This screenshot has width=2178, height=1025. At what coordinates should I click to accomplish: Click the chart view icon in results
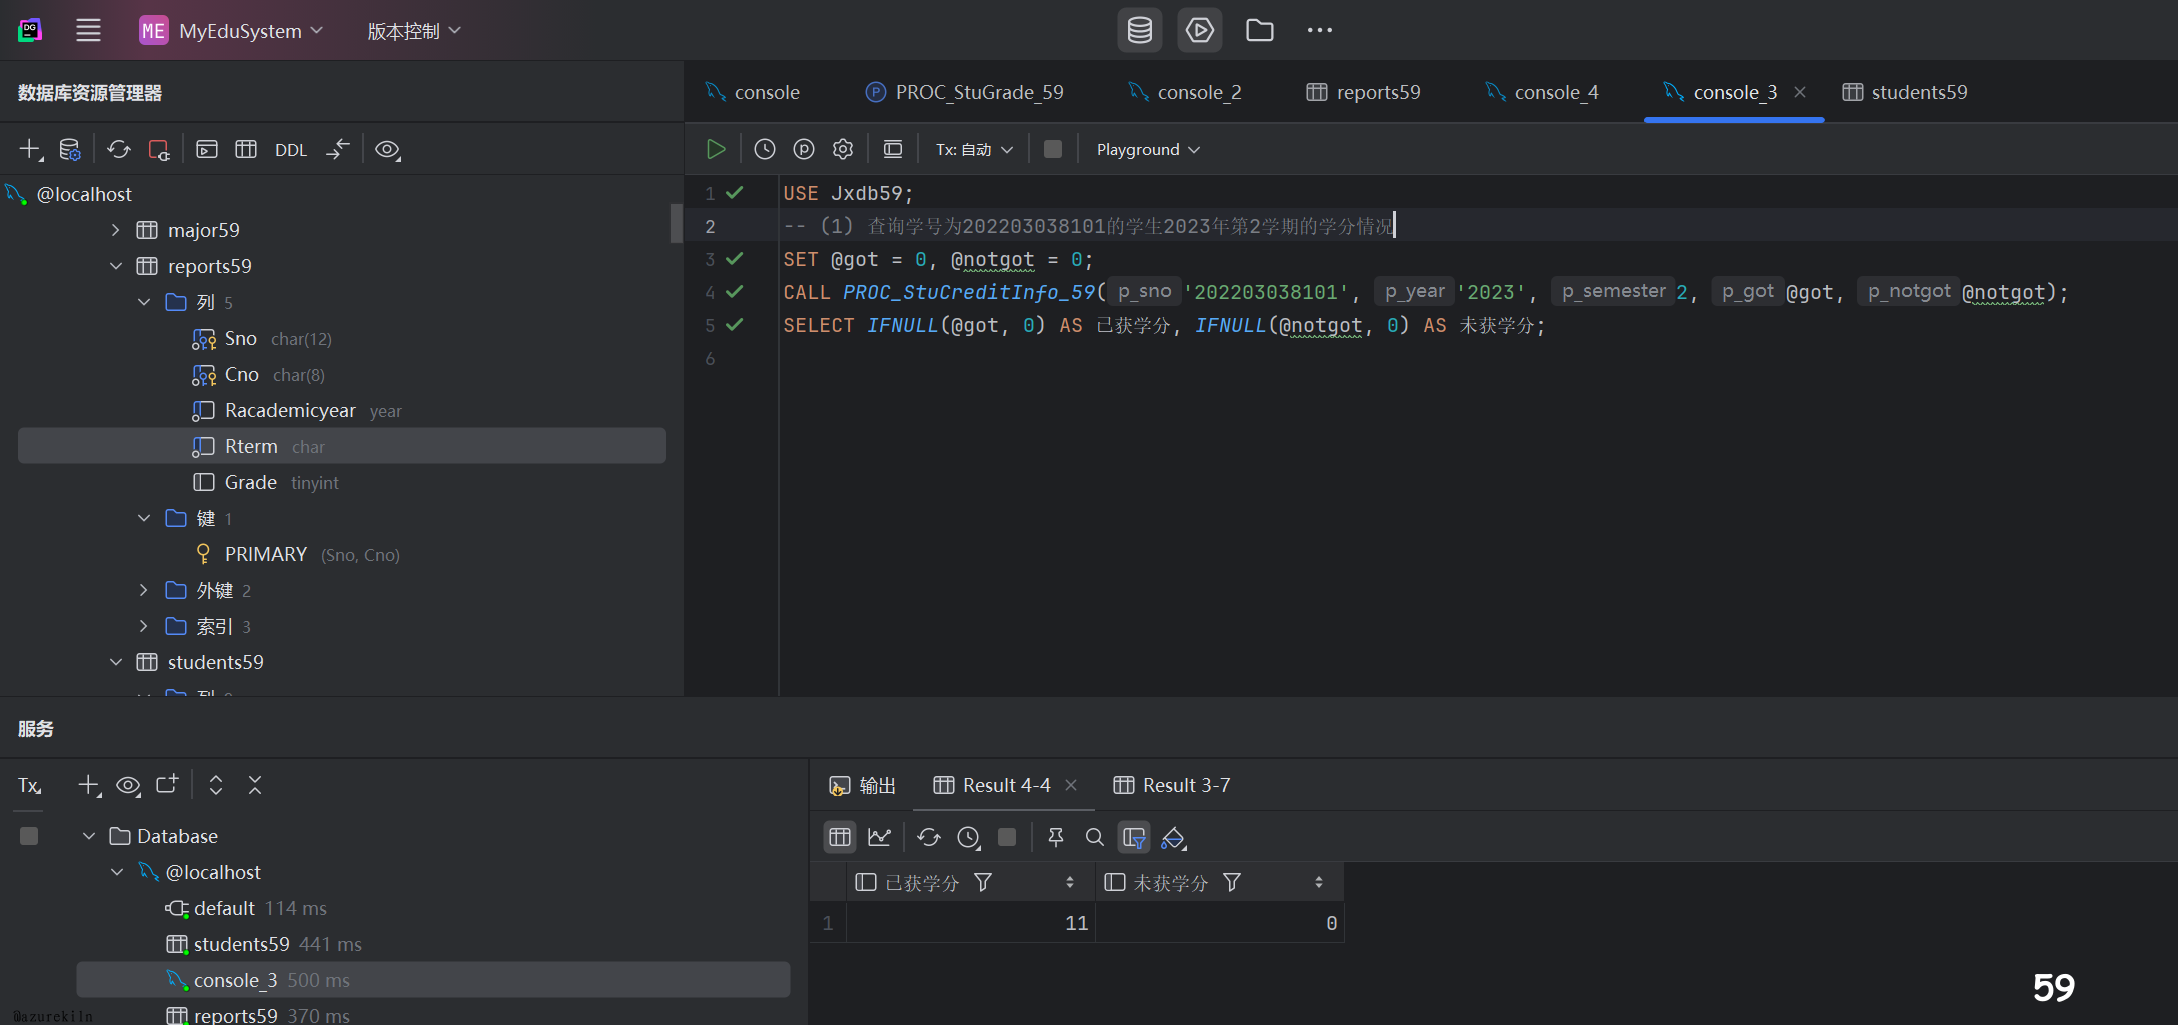coord(879,837)
